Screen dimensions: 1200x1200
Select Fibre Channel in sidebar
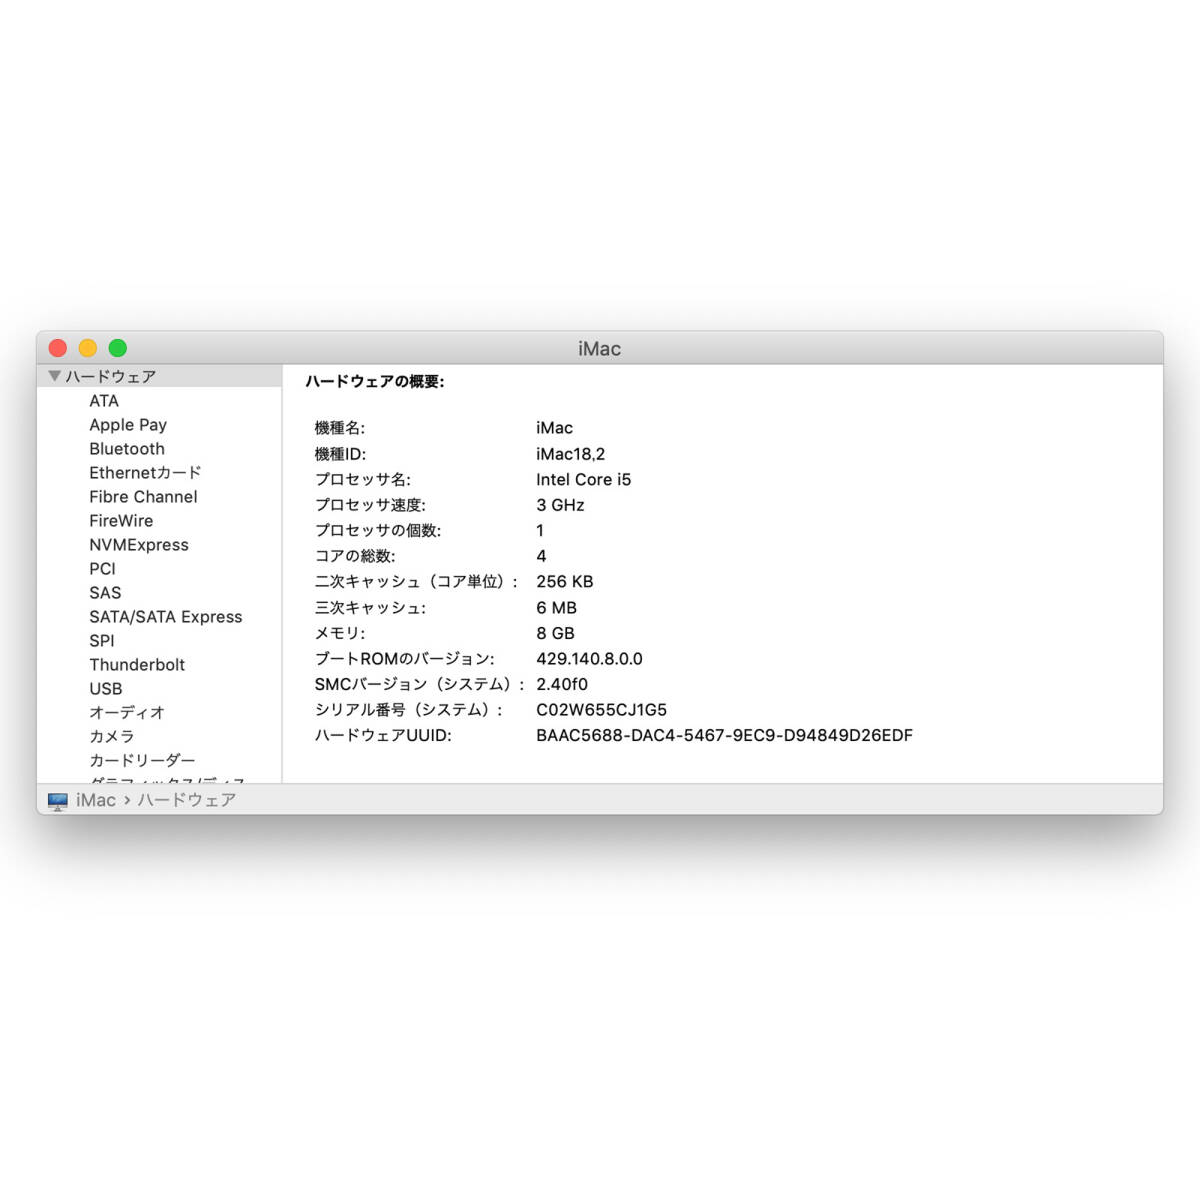click(143, 497)
